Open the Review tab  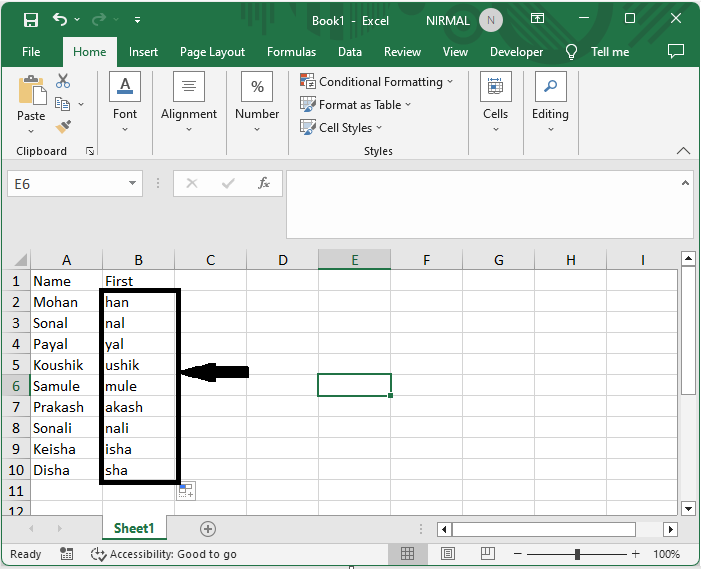point(402,52)
